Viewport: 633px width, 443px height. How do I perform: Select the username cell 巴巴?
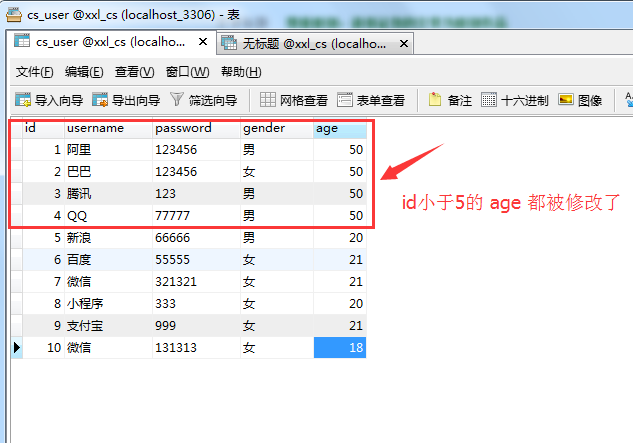point(108,172)
